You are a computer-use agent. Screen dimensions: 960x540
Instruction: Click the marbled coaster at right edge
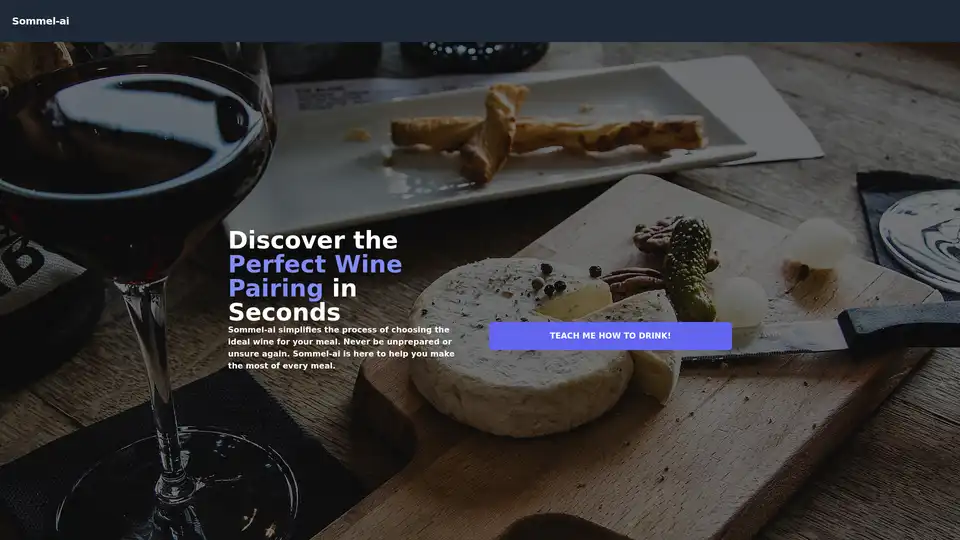tap(921, 239)
